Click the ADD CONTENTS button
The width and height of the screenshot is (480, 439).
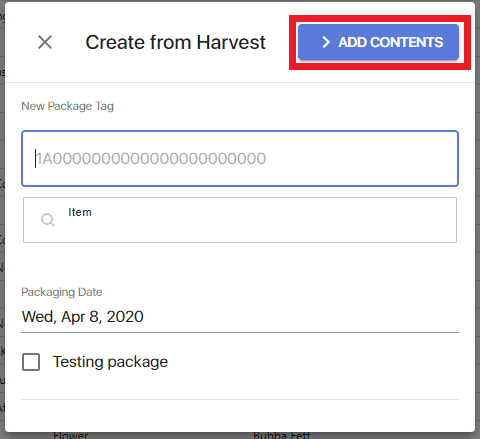tap(378, 42)
